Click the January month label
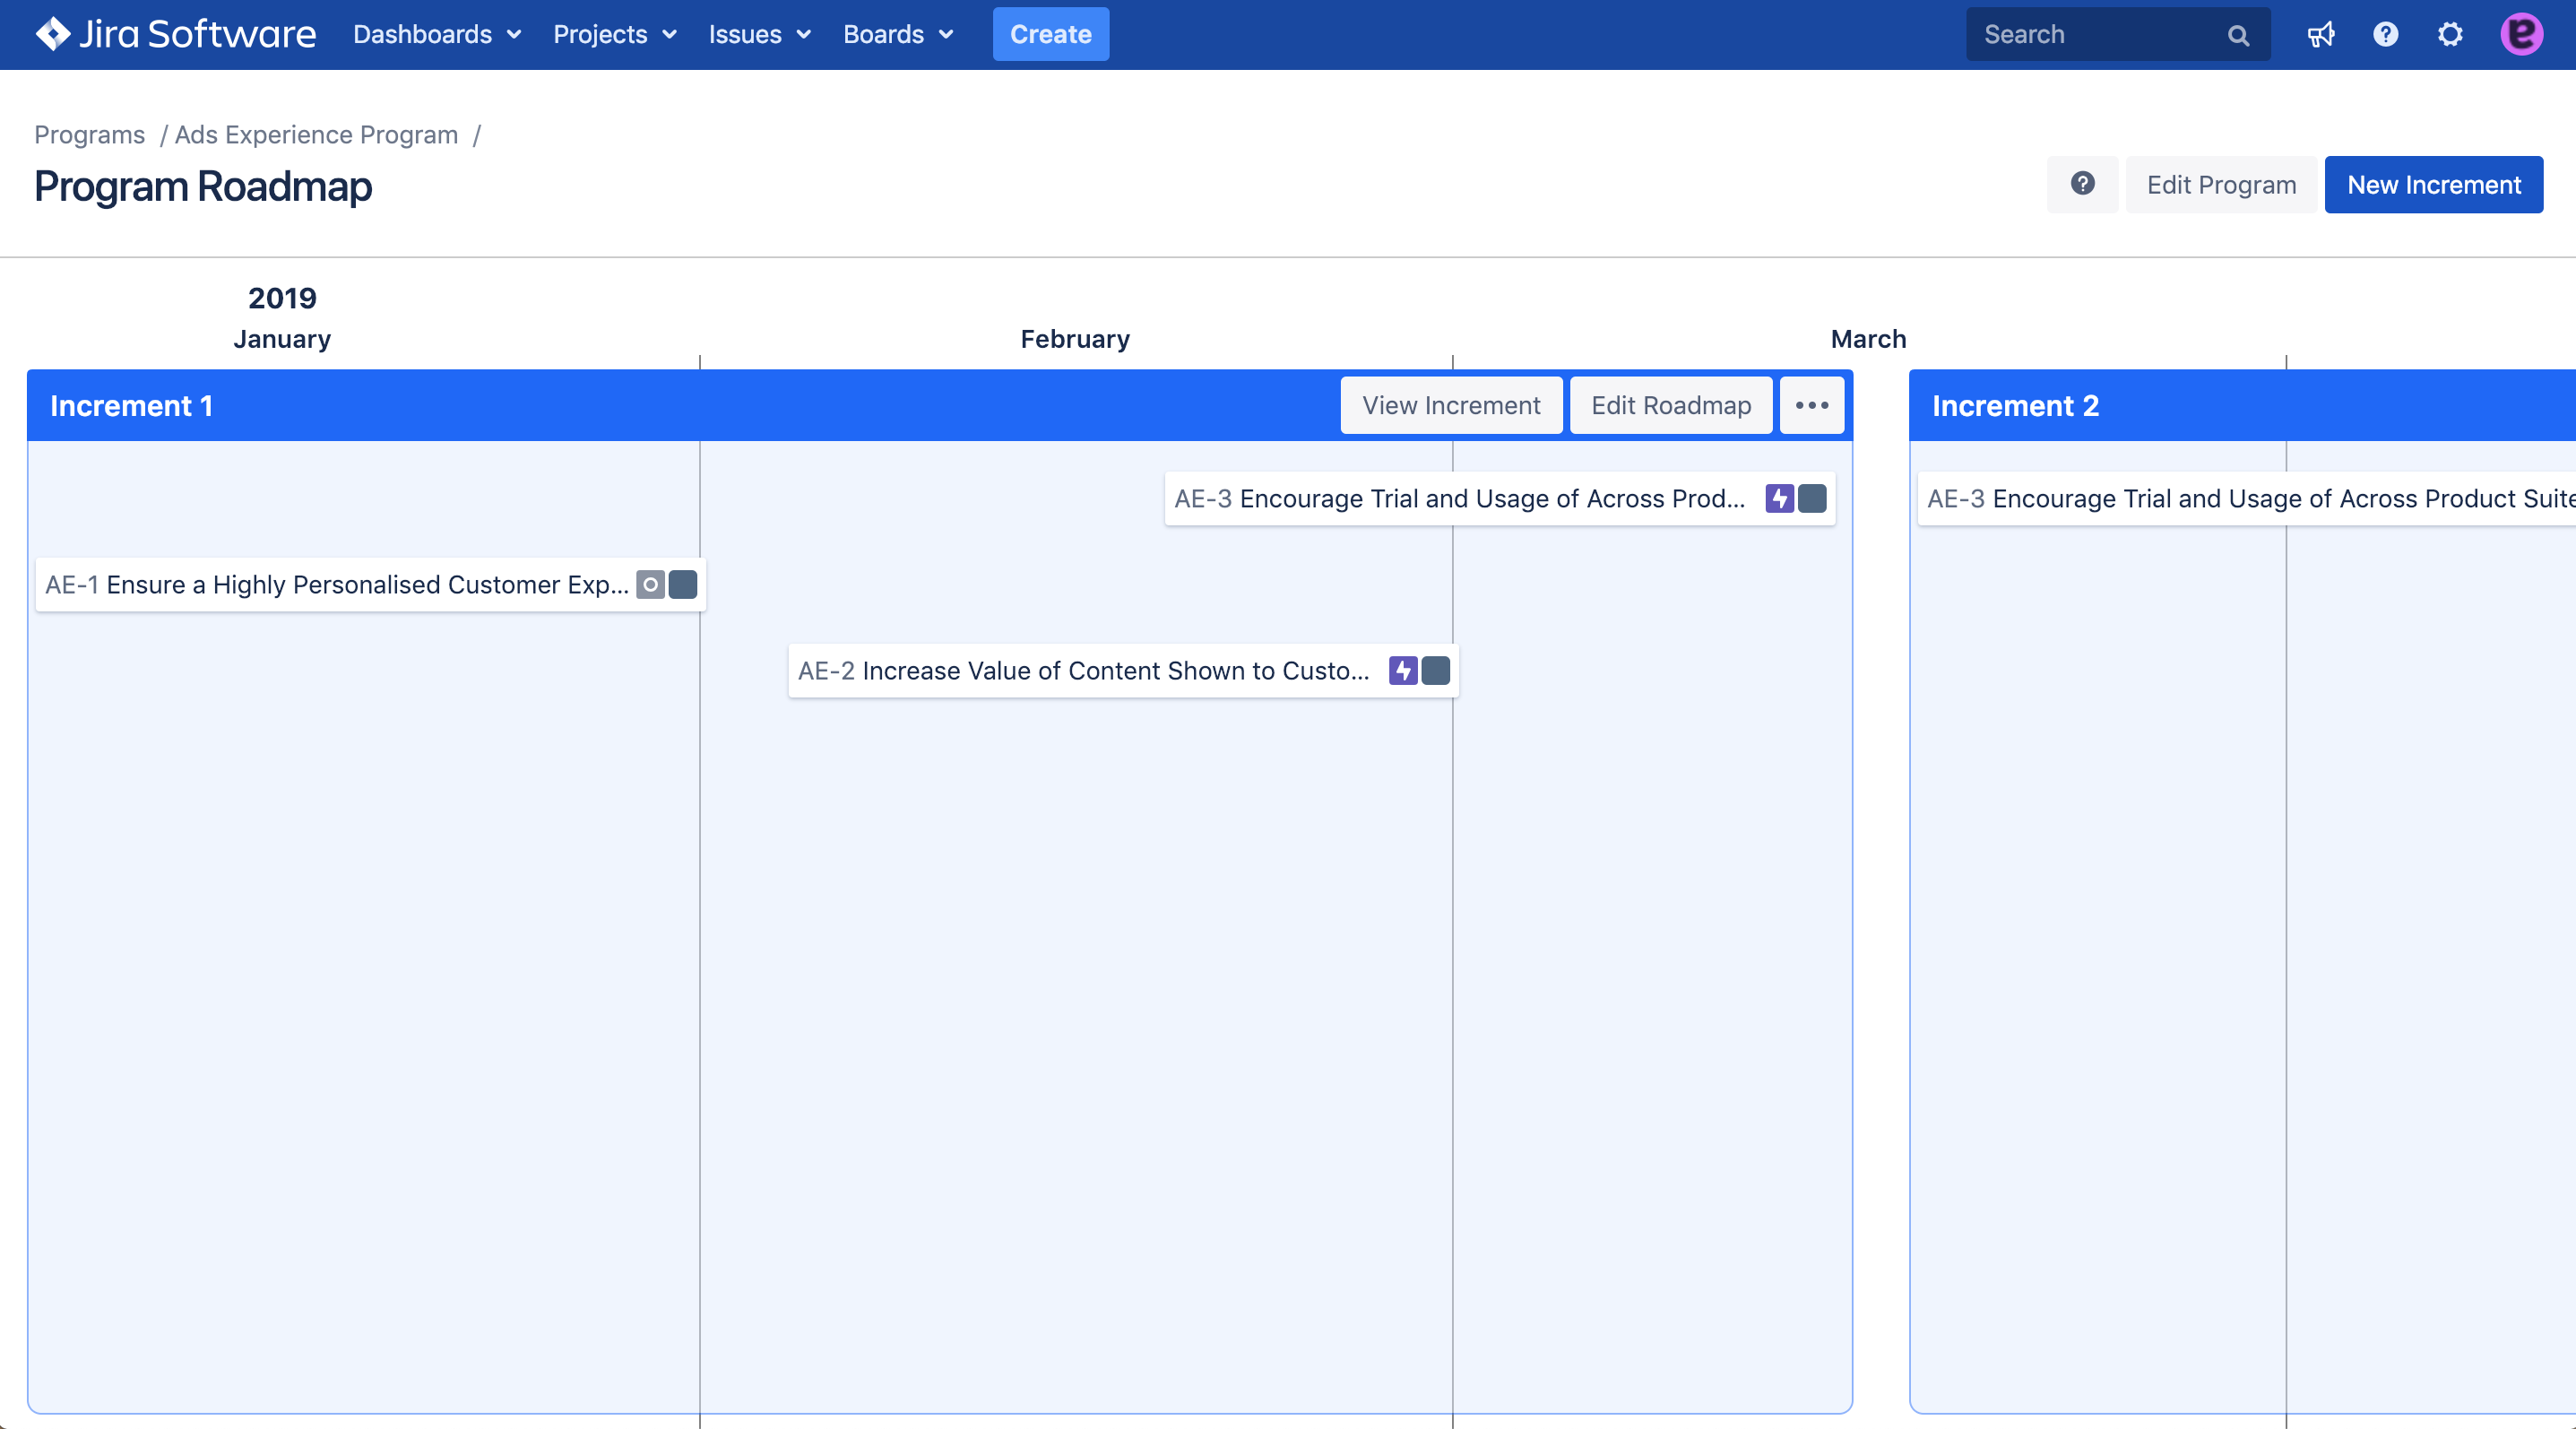 tap(282, 339)
